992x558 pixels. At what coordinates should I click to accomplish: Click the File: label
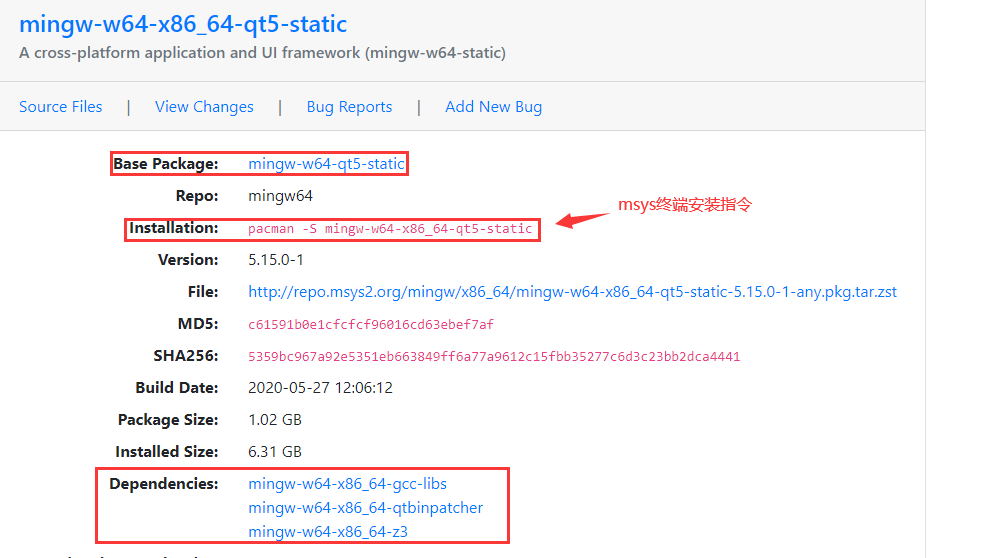click(x=203, y=292)
